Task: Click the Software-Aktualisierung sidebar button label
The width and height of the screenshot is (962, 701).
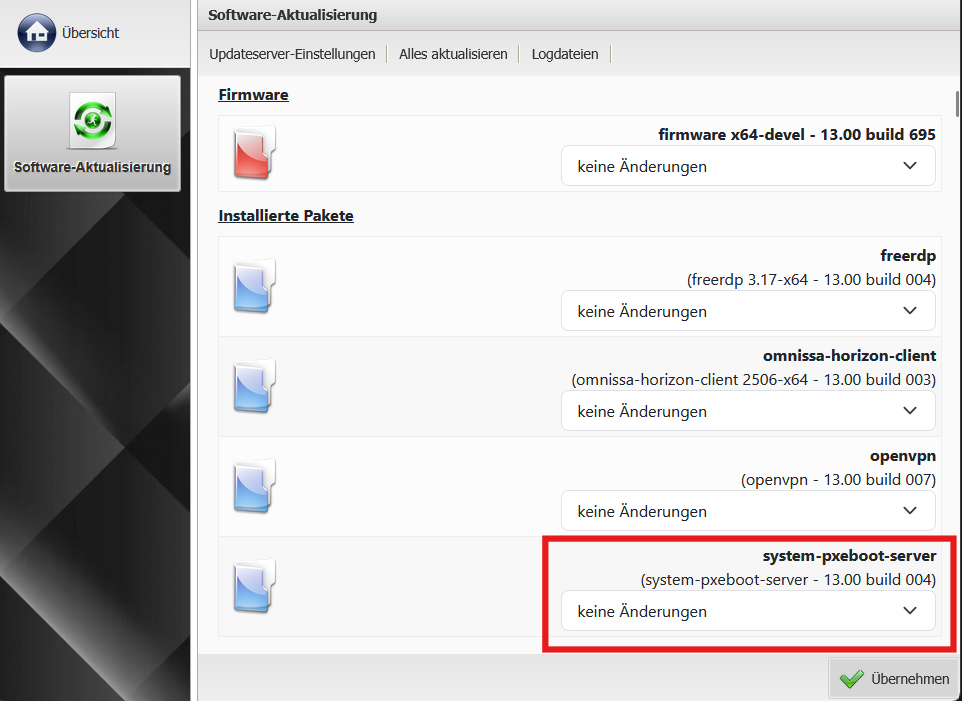Action: pyautogui.click(x=92, y=168)
